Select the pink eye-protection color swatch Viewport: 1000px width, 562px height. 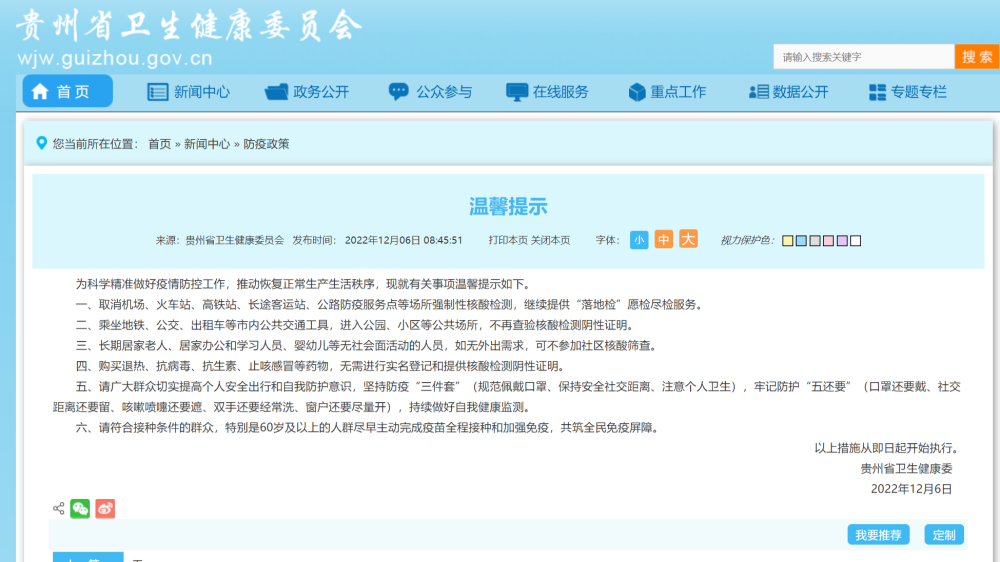(x=828, y=240)
